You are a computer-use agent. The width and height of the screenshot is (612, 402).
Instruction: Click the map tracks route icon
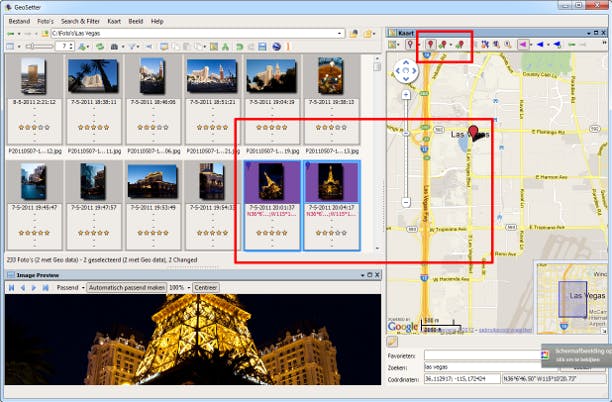485,45
